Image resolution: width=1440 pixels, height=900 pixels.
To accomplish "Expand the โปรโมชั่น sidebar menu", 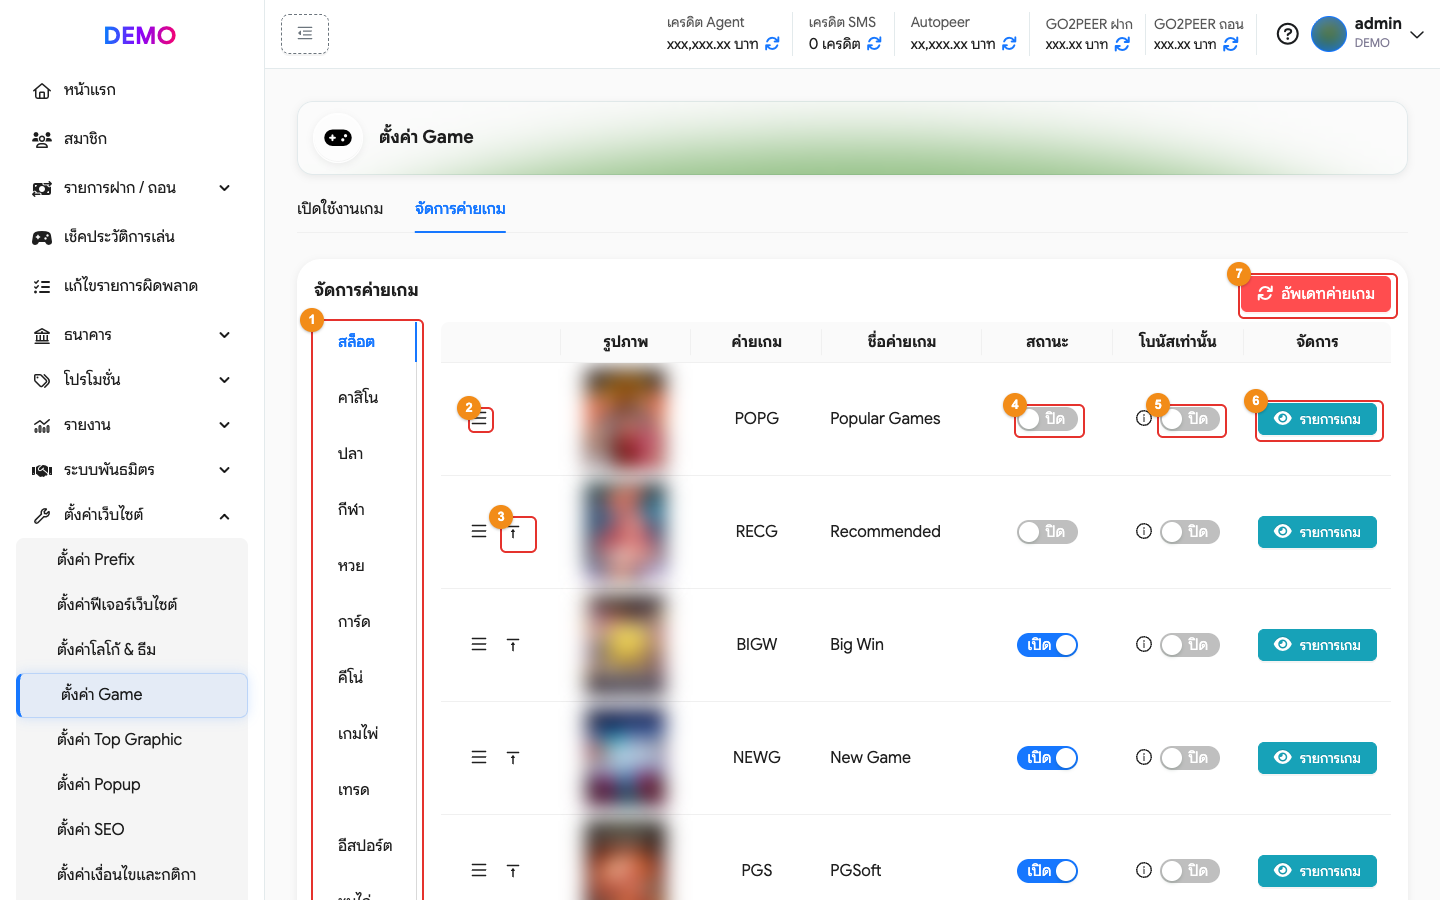I will [132, 380].
